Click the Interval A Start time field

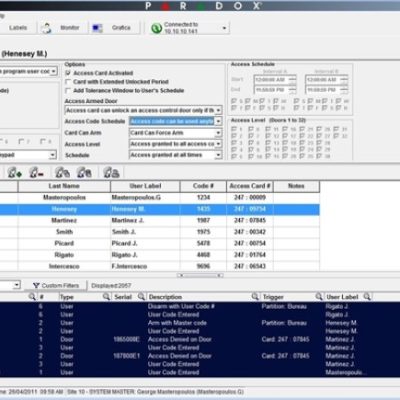coord(271,80)
